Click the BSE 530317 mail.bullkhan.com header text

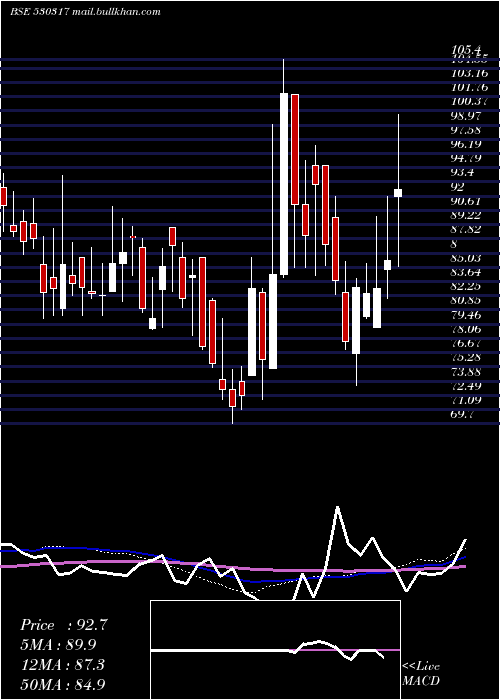[x=85, y=12]
